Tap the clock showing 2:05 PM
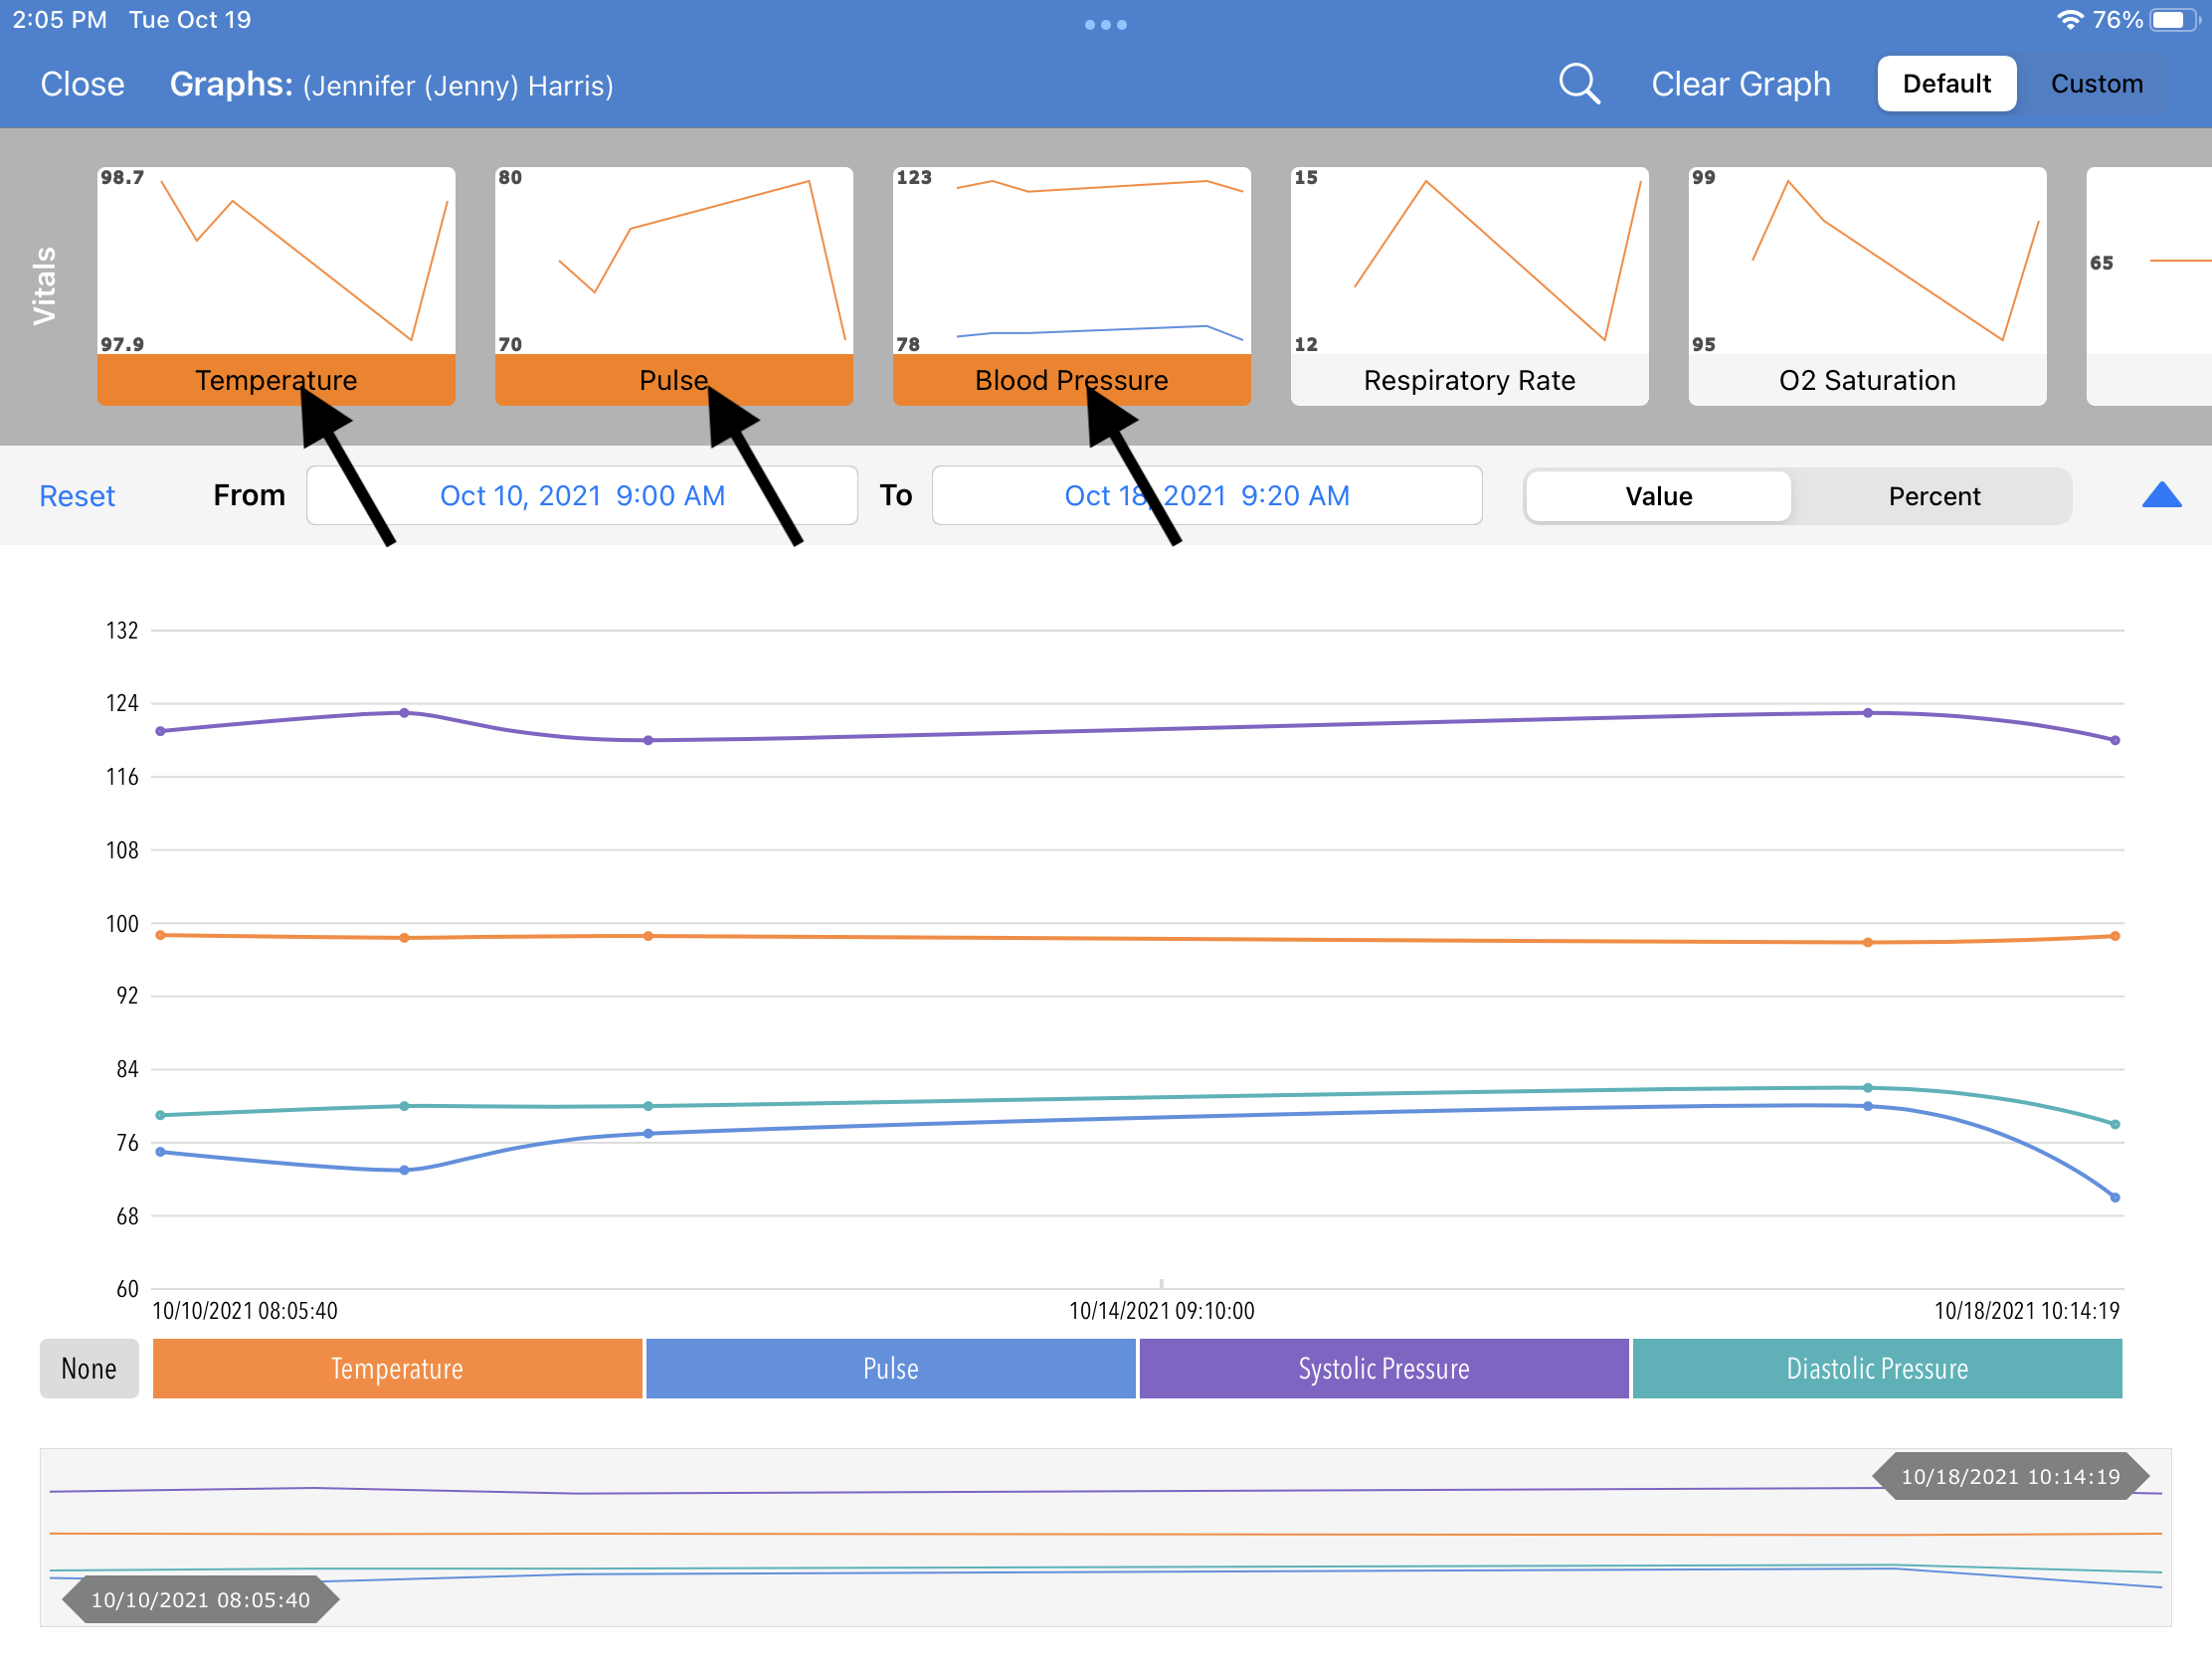Screen dimensions: 2212x1659 (59, 20)
